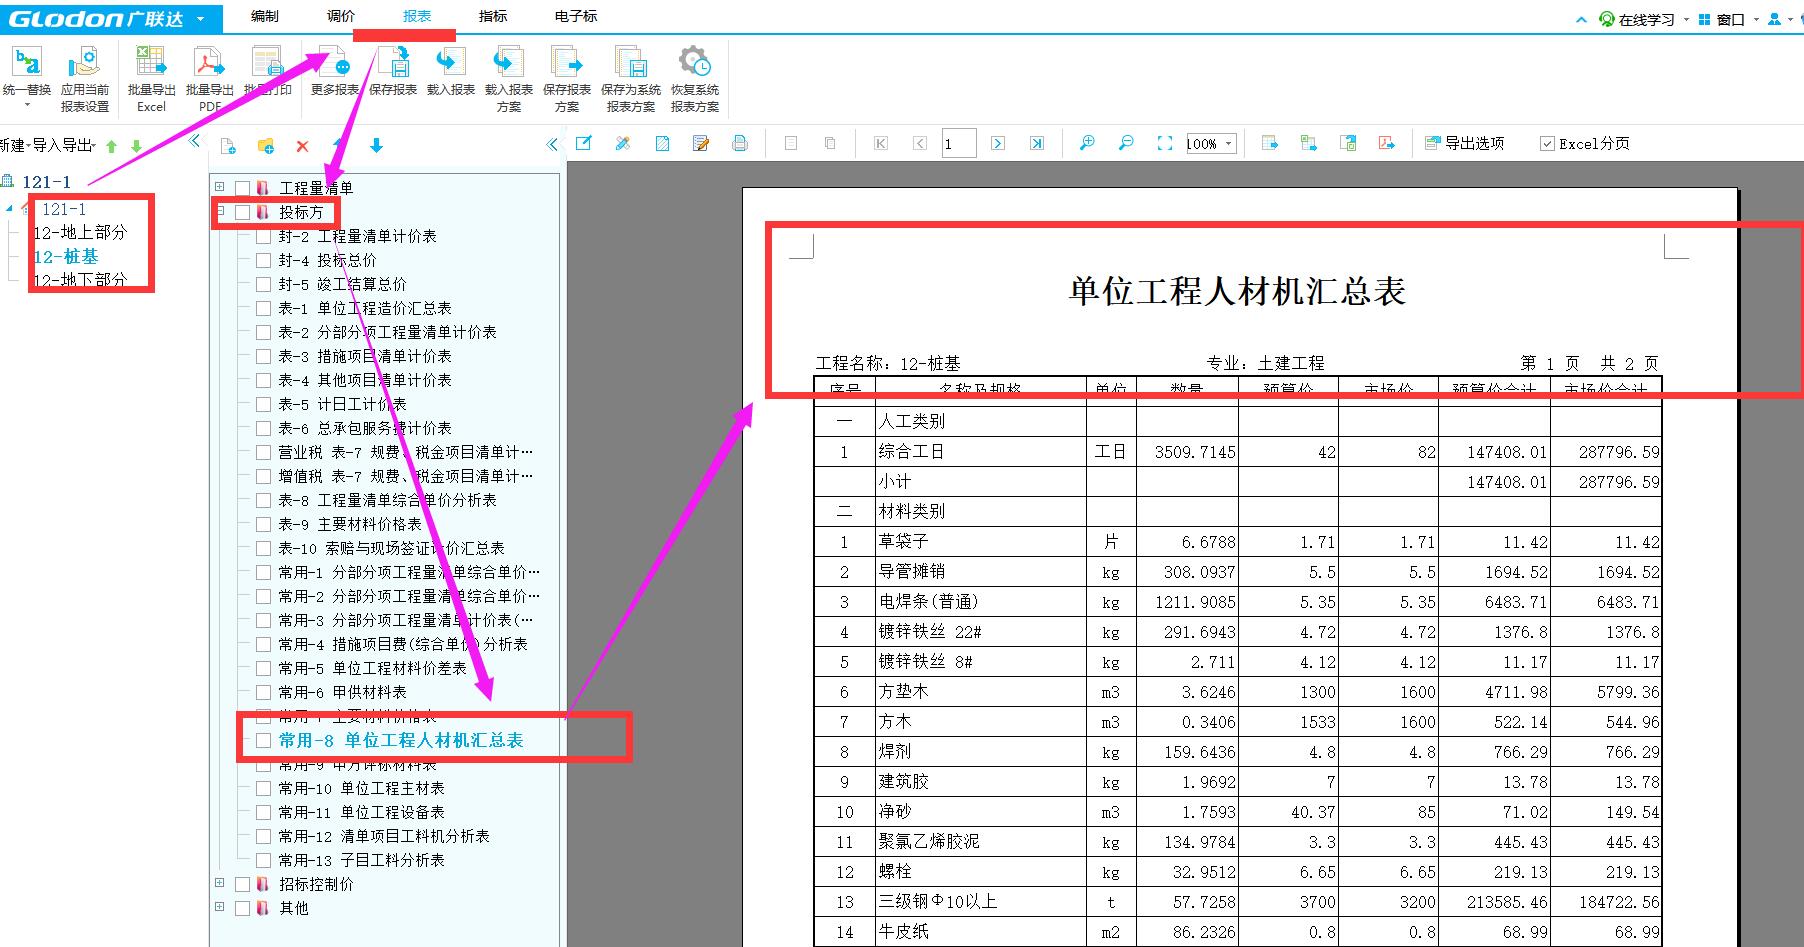Viewport: 1804px width, 947px height.
Task: Open the 新建 menu button in project panel
Action: click(x=12, y=145)
